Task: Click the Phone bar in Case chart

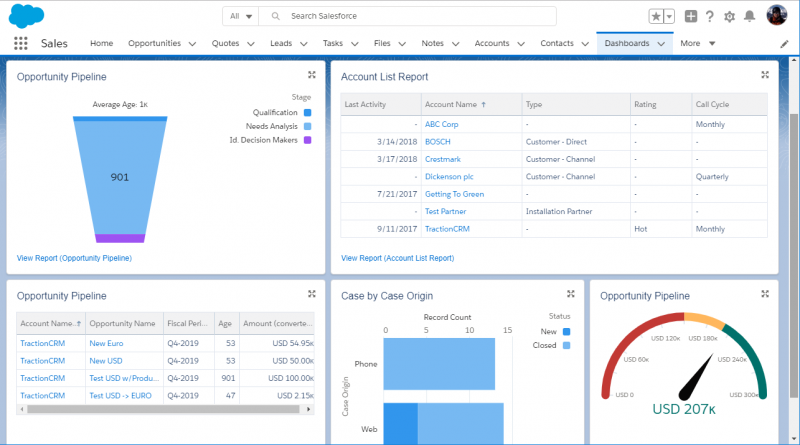Action: [439, 364]
